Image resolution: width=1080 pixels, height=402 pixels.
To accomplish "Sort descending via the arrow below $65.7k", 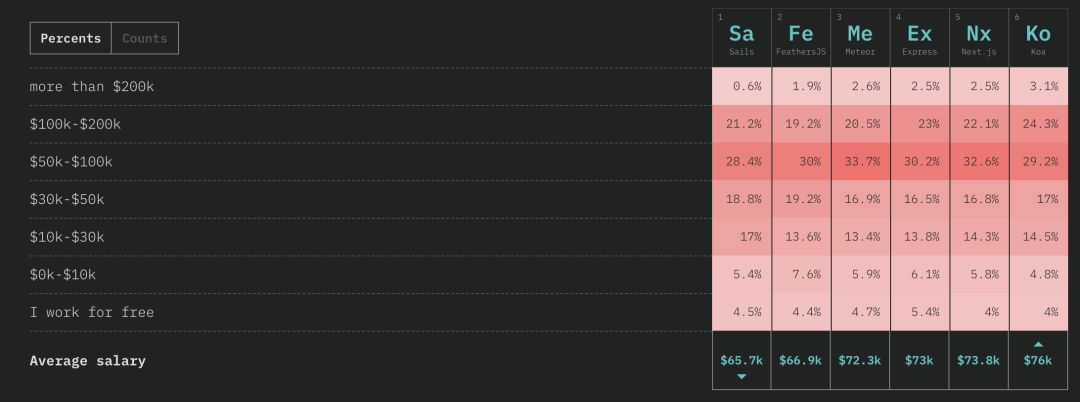I will (742, 377).
